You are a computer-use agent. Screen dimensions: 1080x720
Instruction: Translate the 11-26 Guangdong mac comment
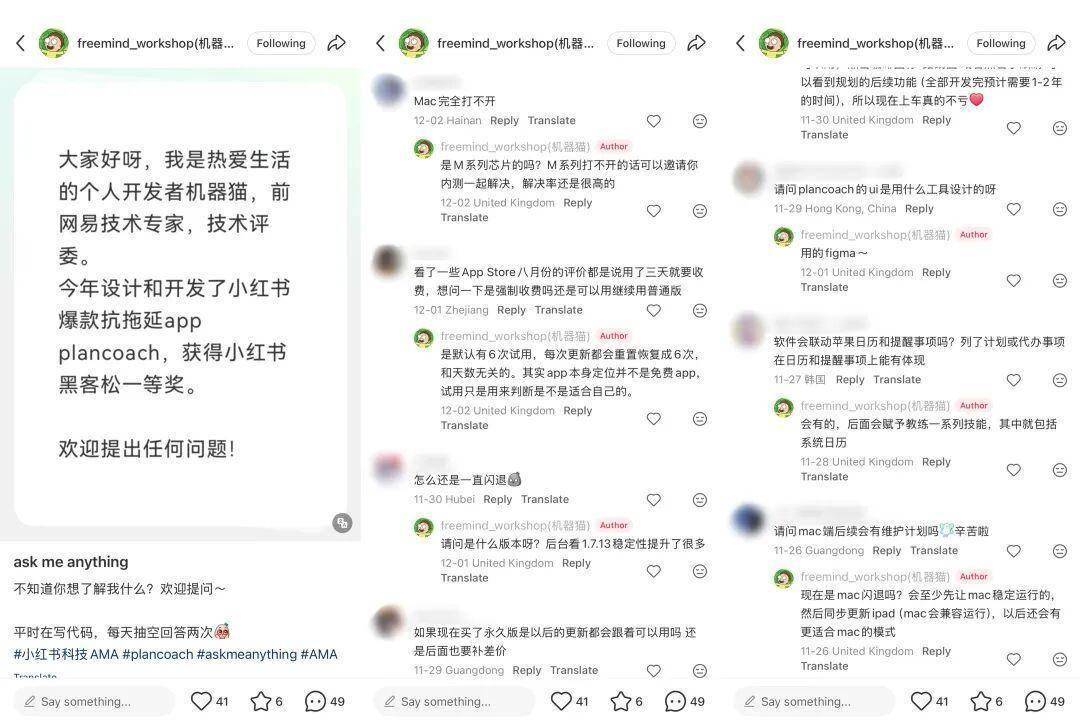coord(934,551)
